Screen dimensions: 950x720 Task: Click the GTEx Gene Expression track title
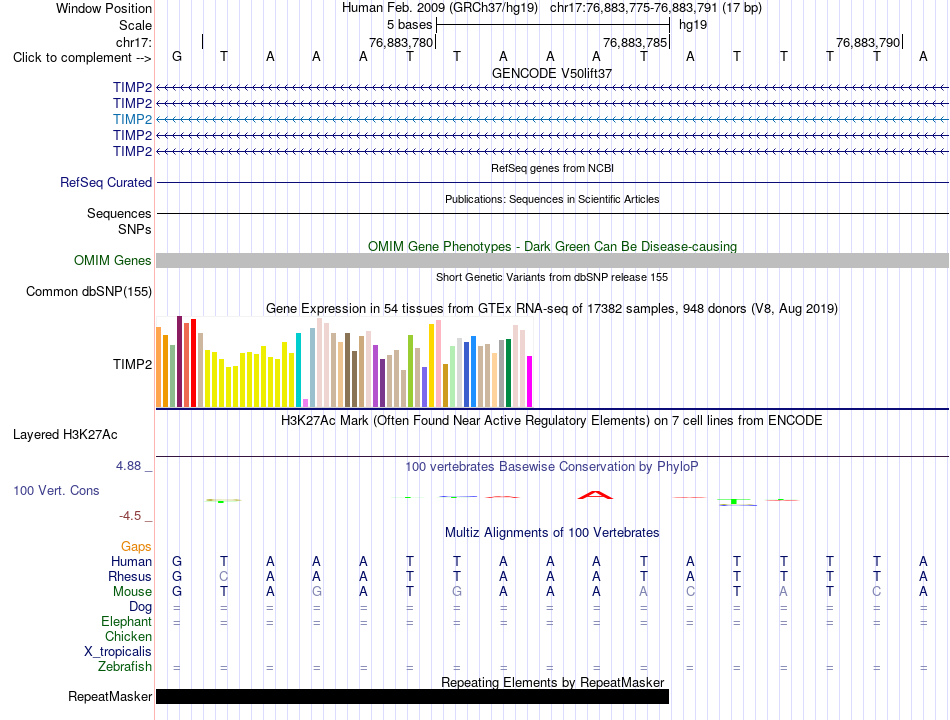tap(552, 308)
